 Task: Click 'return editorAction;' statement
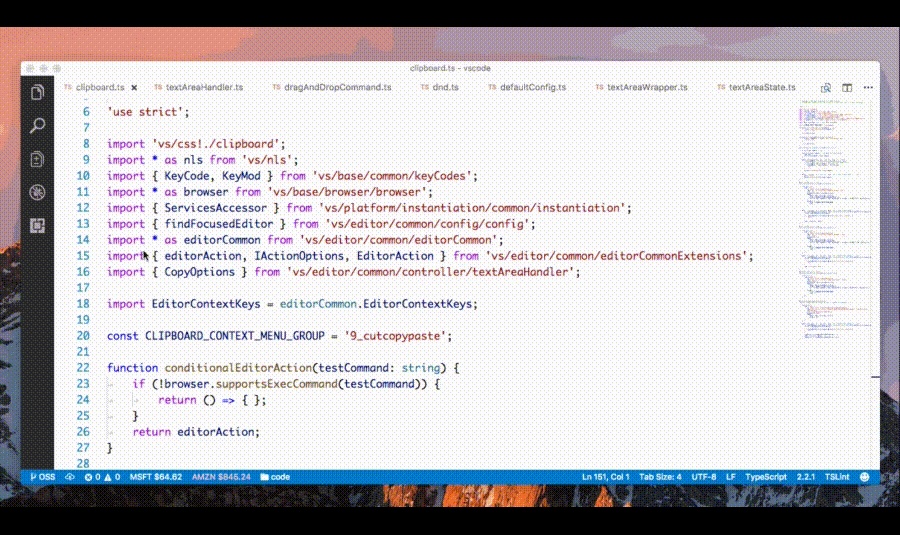(196, 432)
